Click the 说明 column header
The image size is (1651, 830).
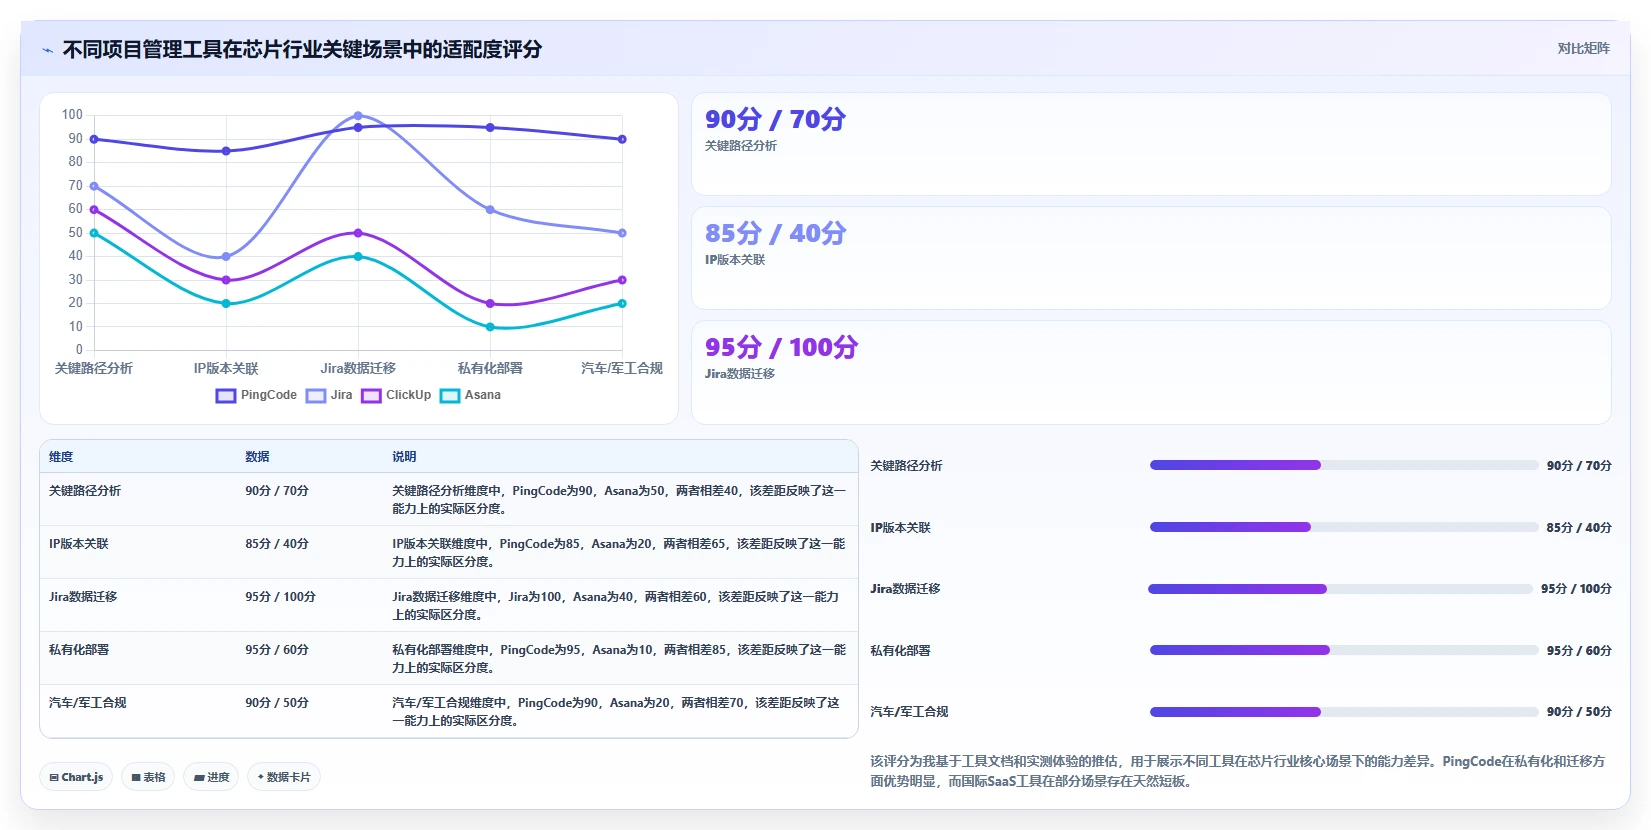tap(404, 457)
